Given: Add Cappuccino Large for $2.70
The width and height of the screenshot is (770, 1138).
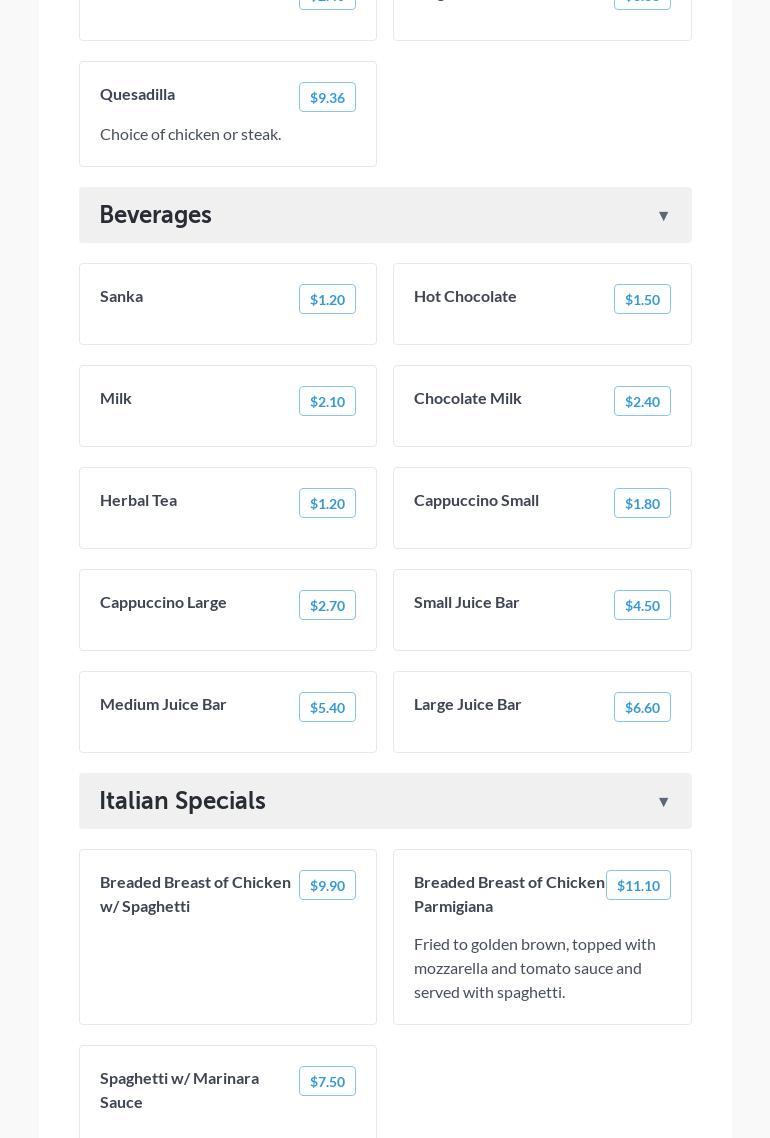Looking at the screenshot, I should (x=327, y=605).
